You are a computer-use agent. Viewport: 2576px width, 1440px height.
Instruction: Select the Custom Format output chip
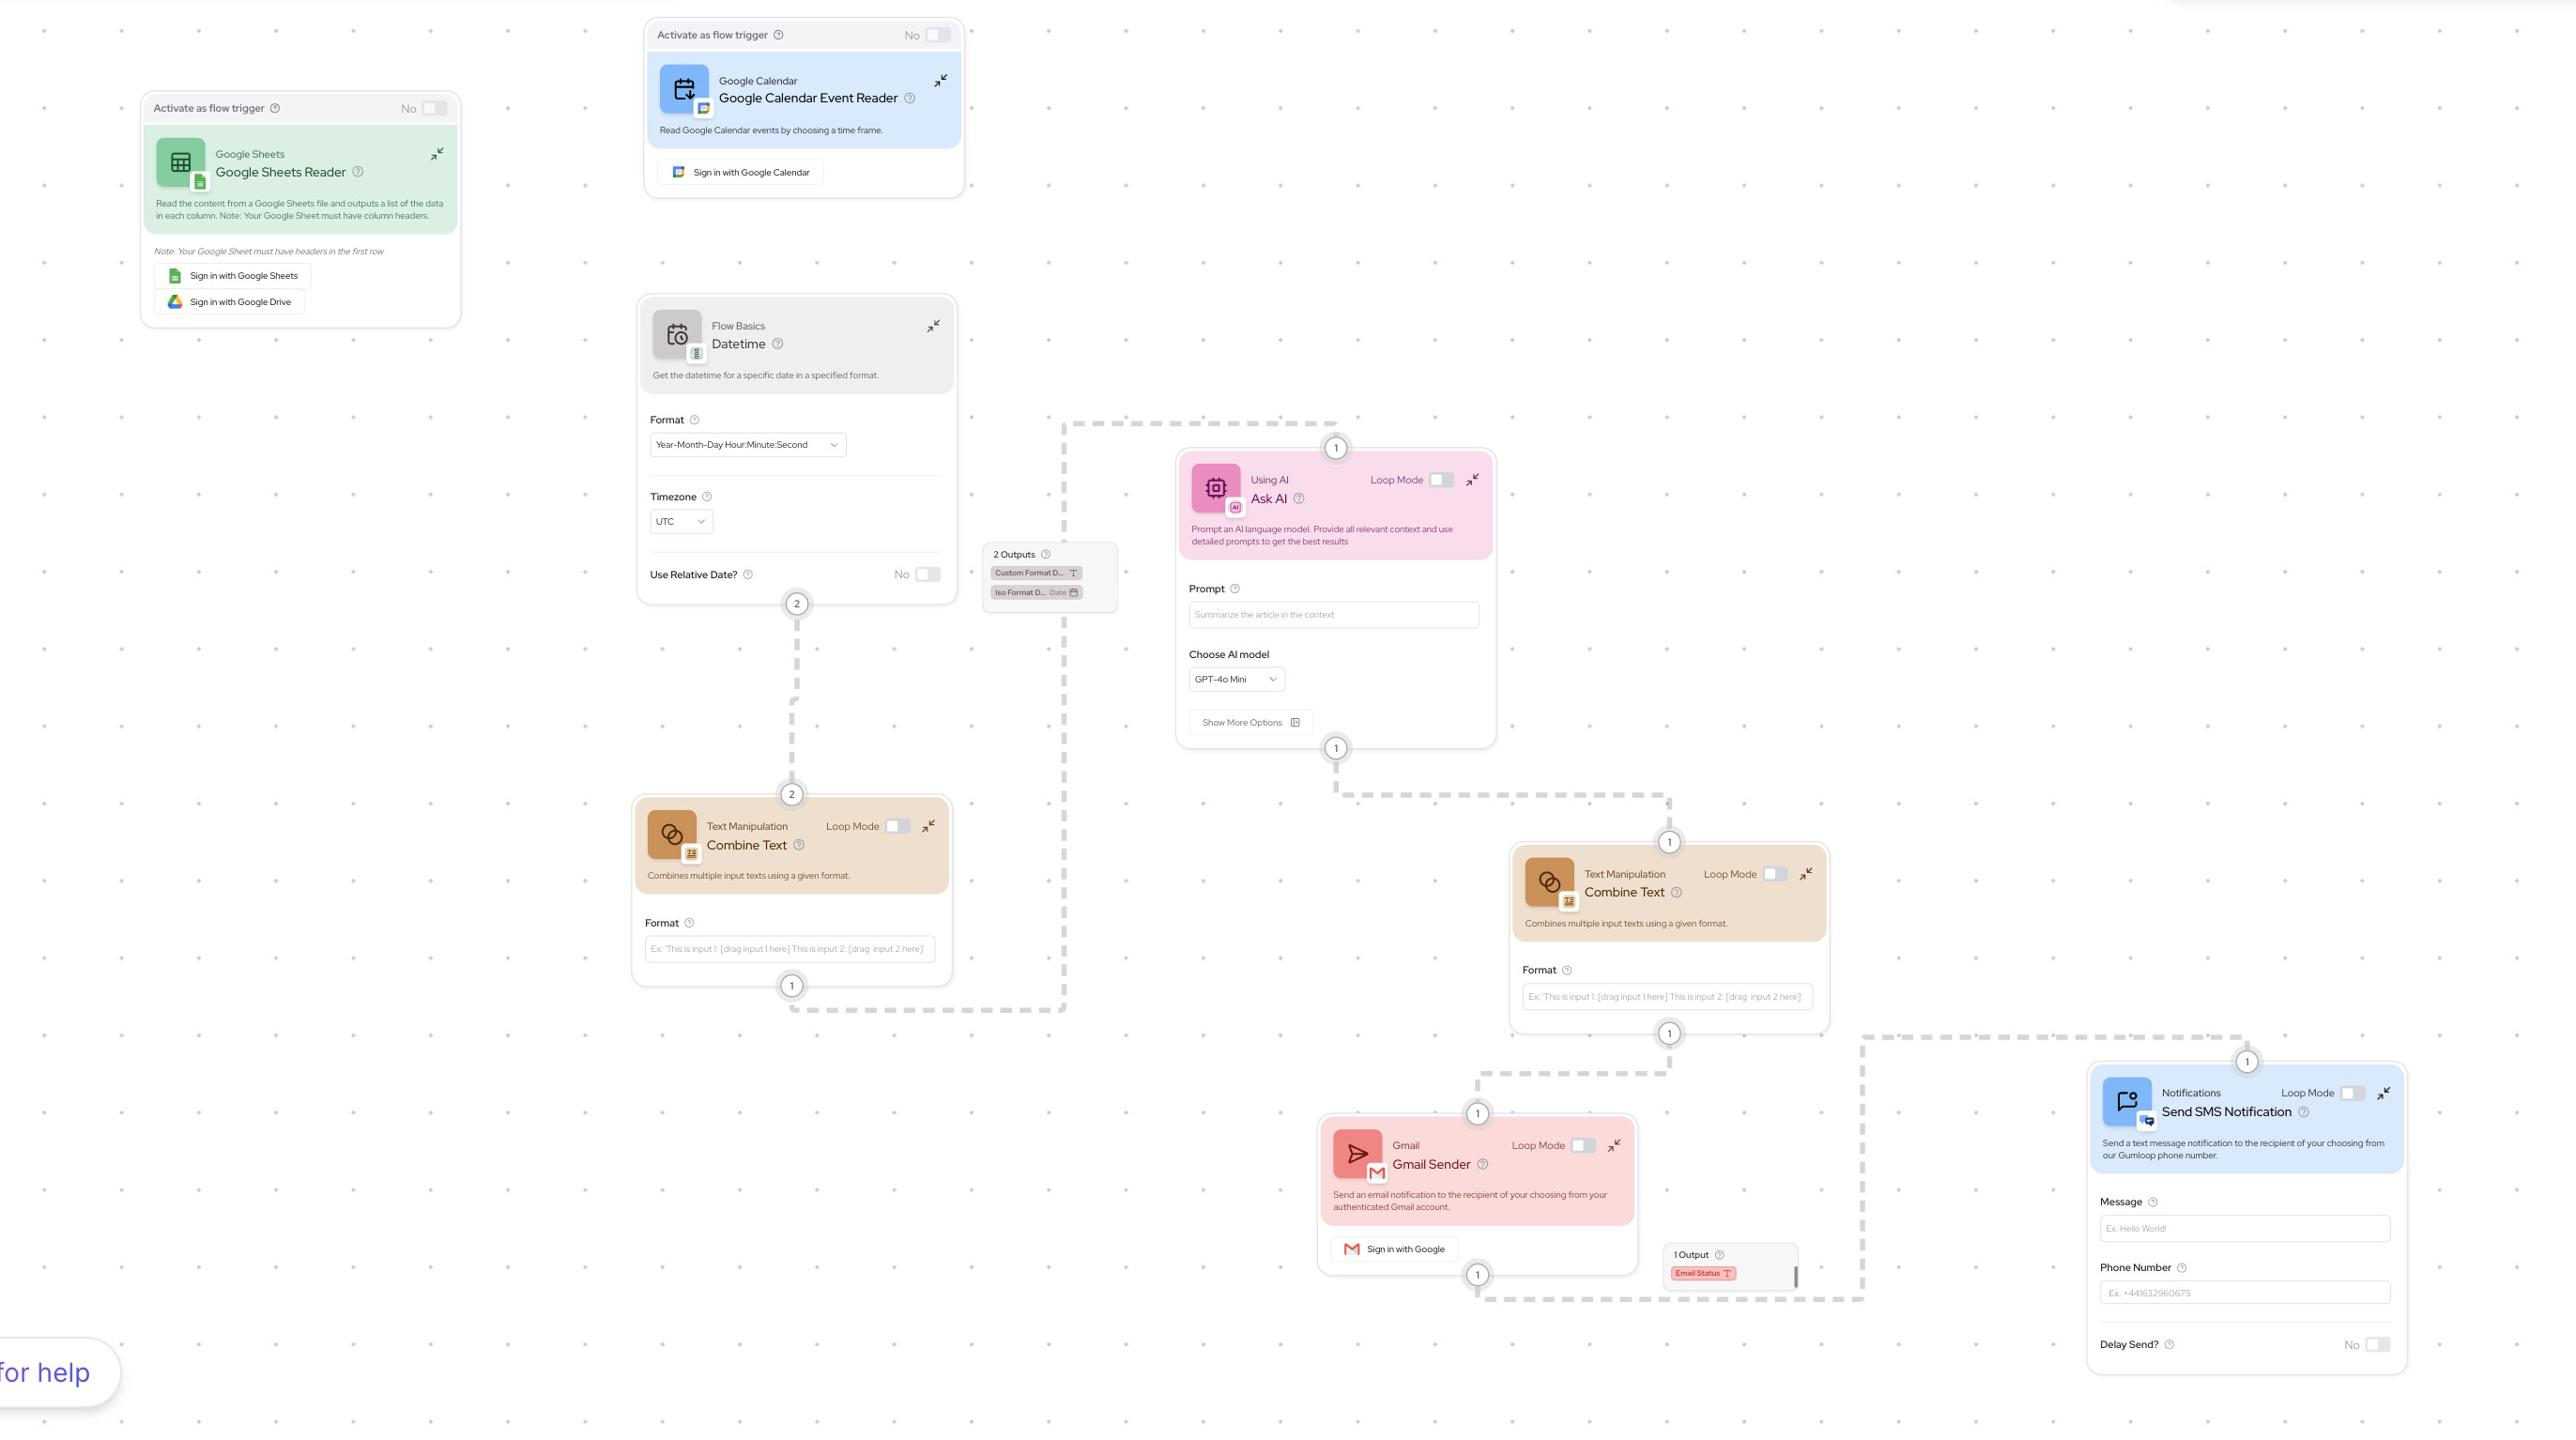pos(1036,573)
